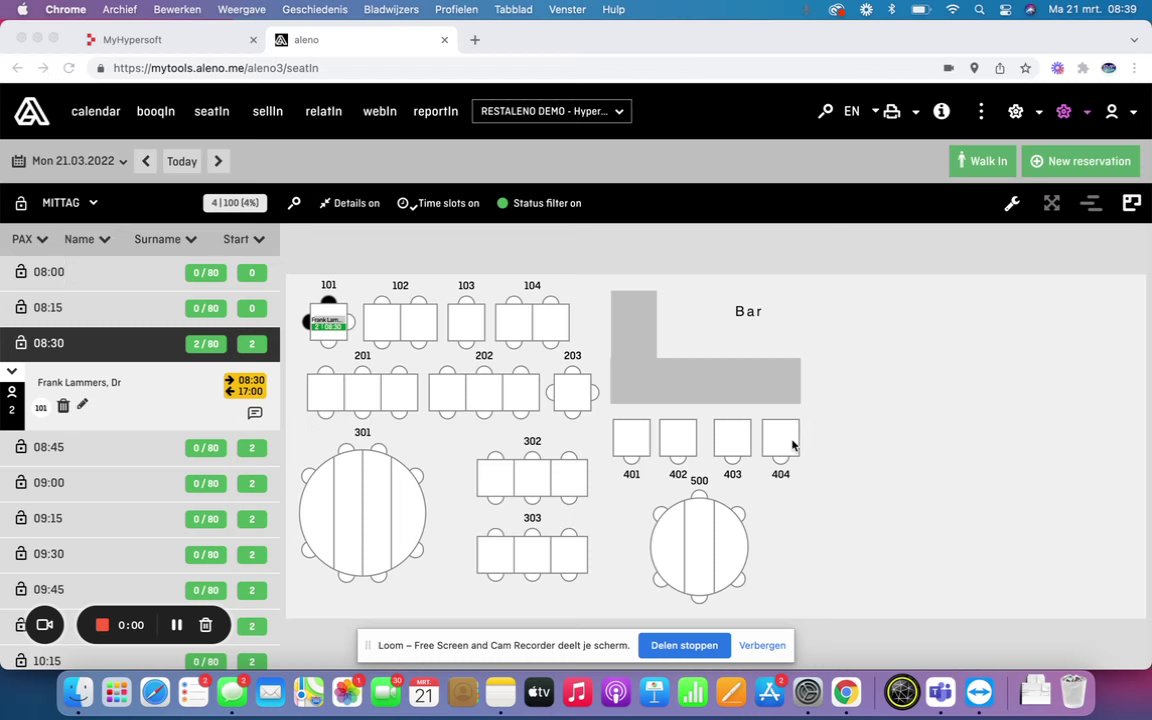This screenshot has height=720, width=1152.
Task: Toggle lock on the 08:15 time slot
Action: coord(21,307)
